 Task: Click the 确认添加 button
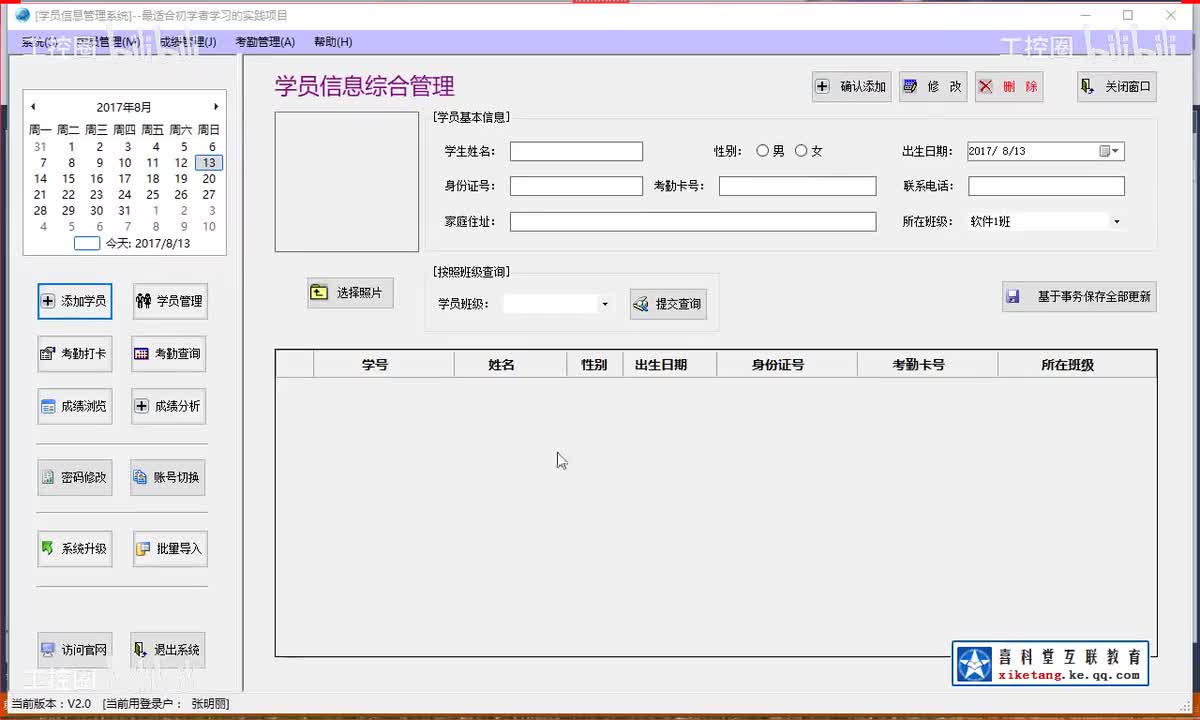pos(851,87)
